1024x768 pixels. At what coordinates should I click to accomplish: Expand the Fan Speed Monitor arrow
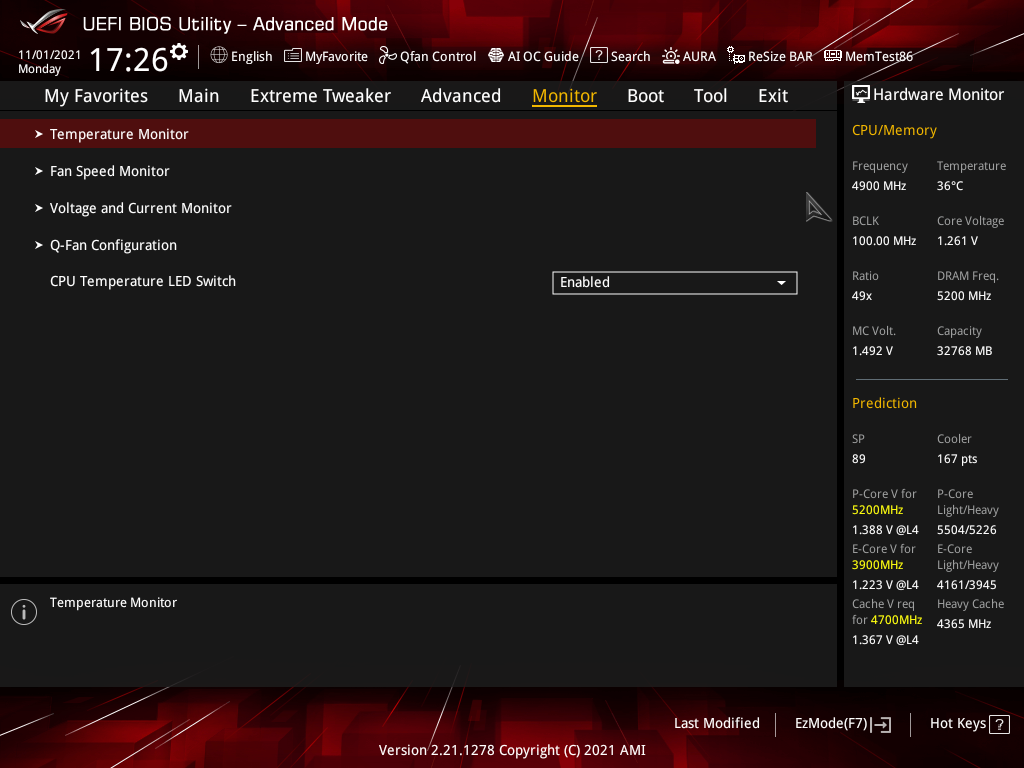click(x=39, y=171)
